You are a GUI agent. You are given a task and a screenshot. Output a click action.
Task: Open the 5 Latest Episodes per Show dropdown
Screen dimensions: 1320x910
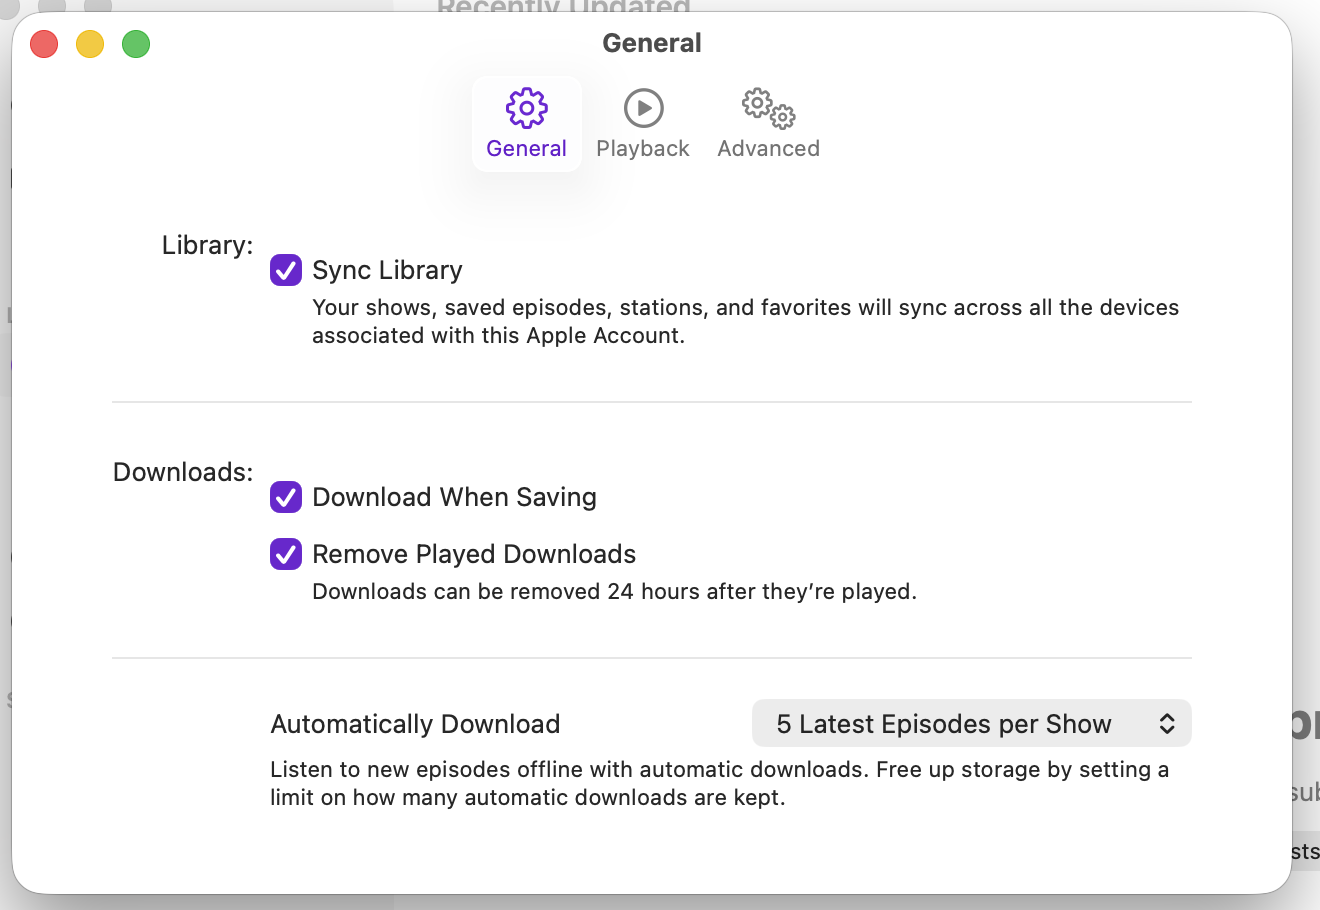(x=971, y=723)
